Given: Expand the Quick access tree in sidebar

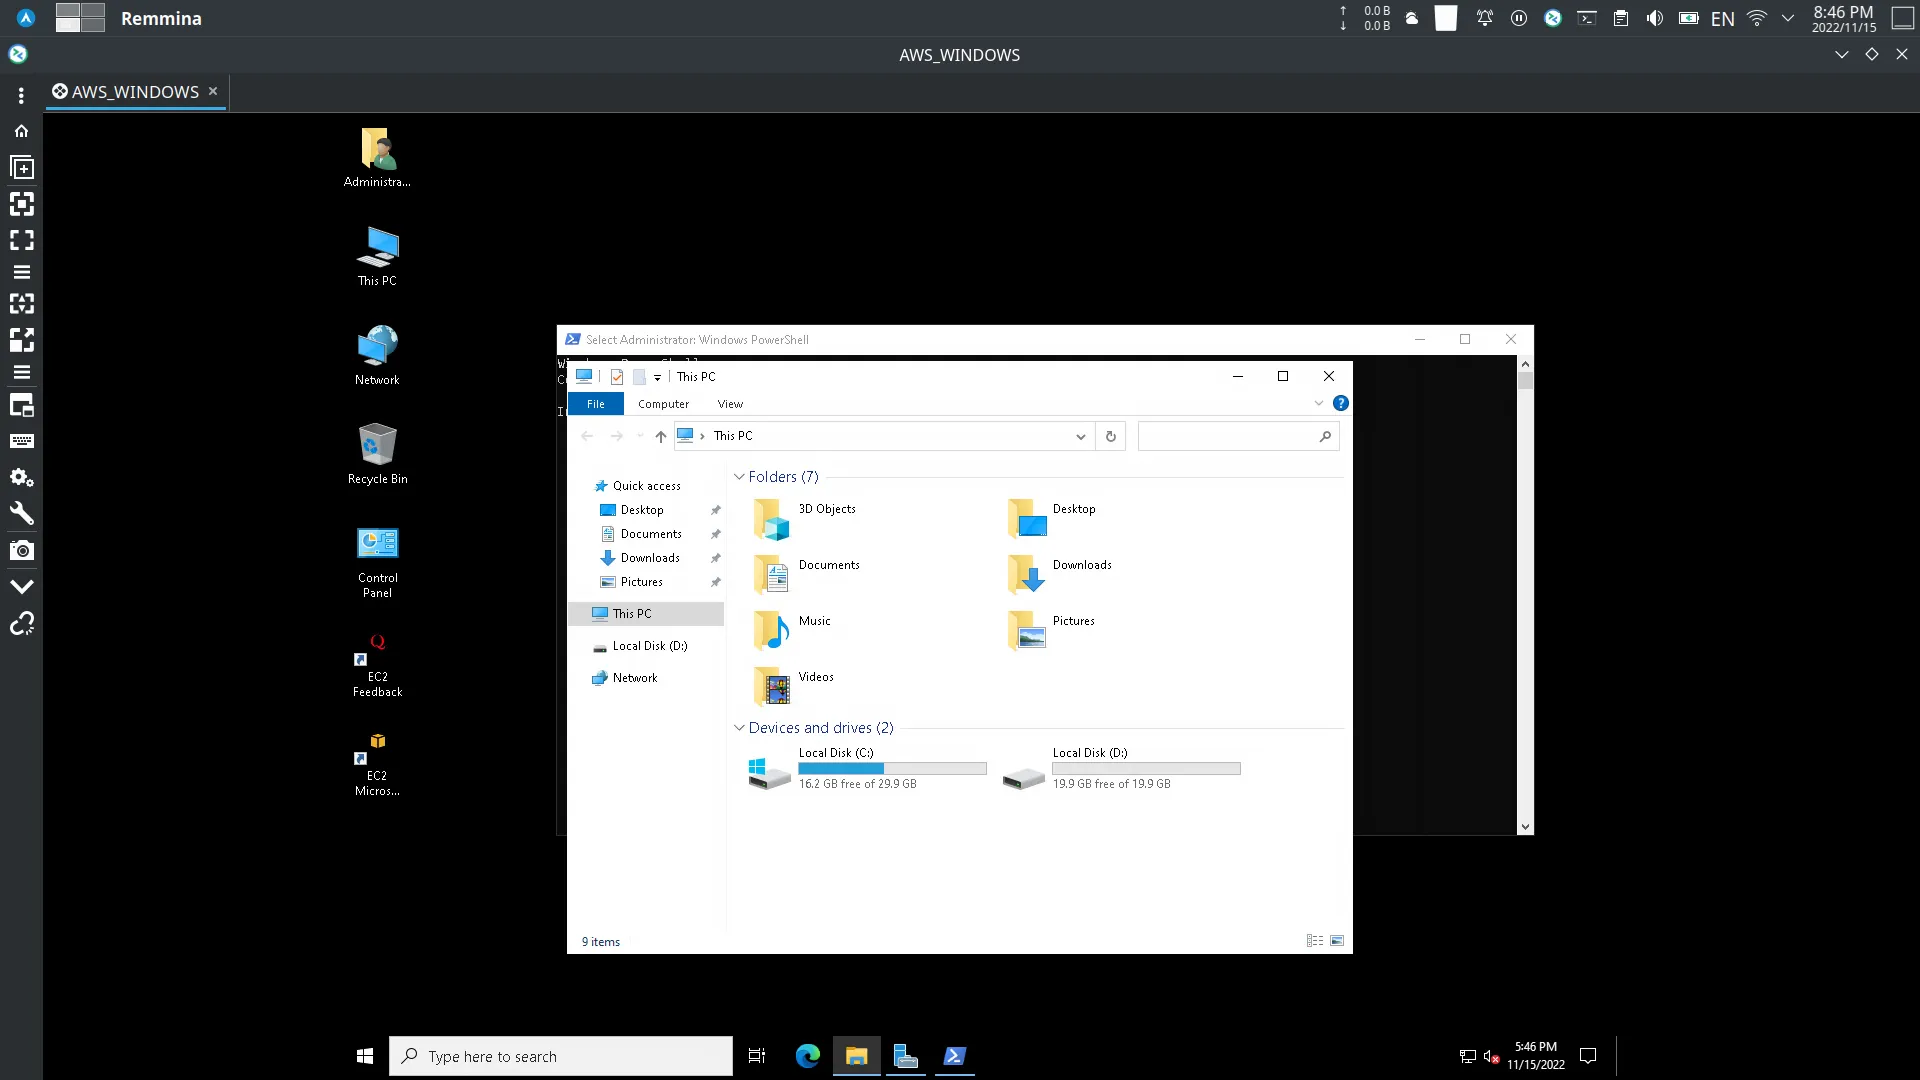Looking at the screenshot, I should pos(584,485).
